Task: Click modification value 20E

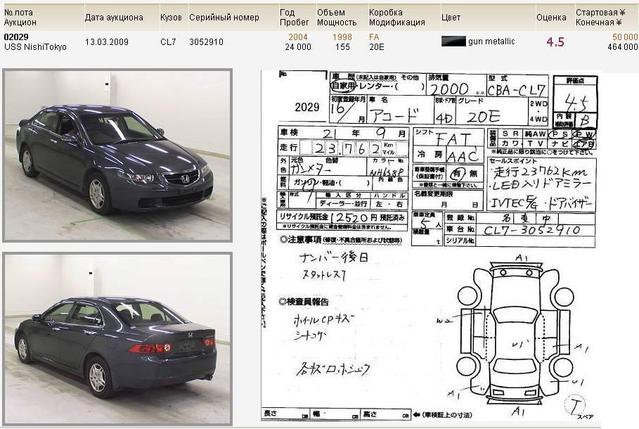Action: pos(377,47)
